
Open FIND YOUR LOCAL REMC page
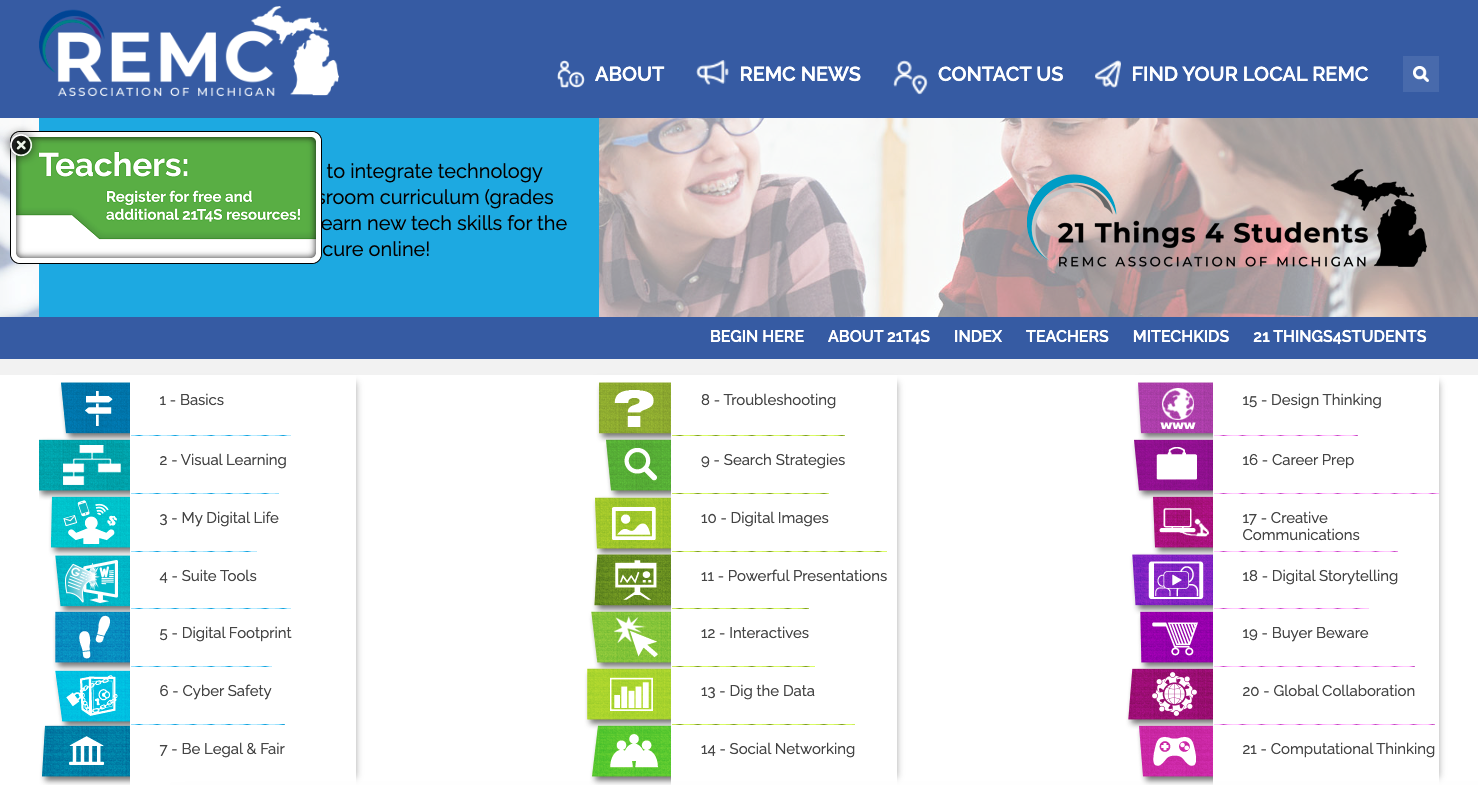click(x=1232, y=74)
